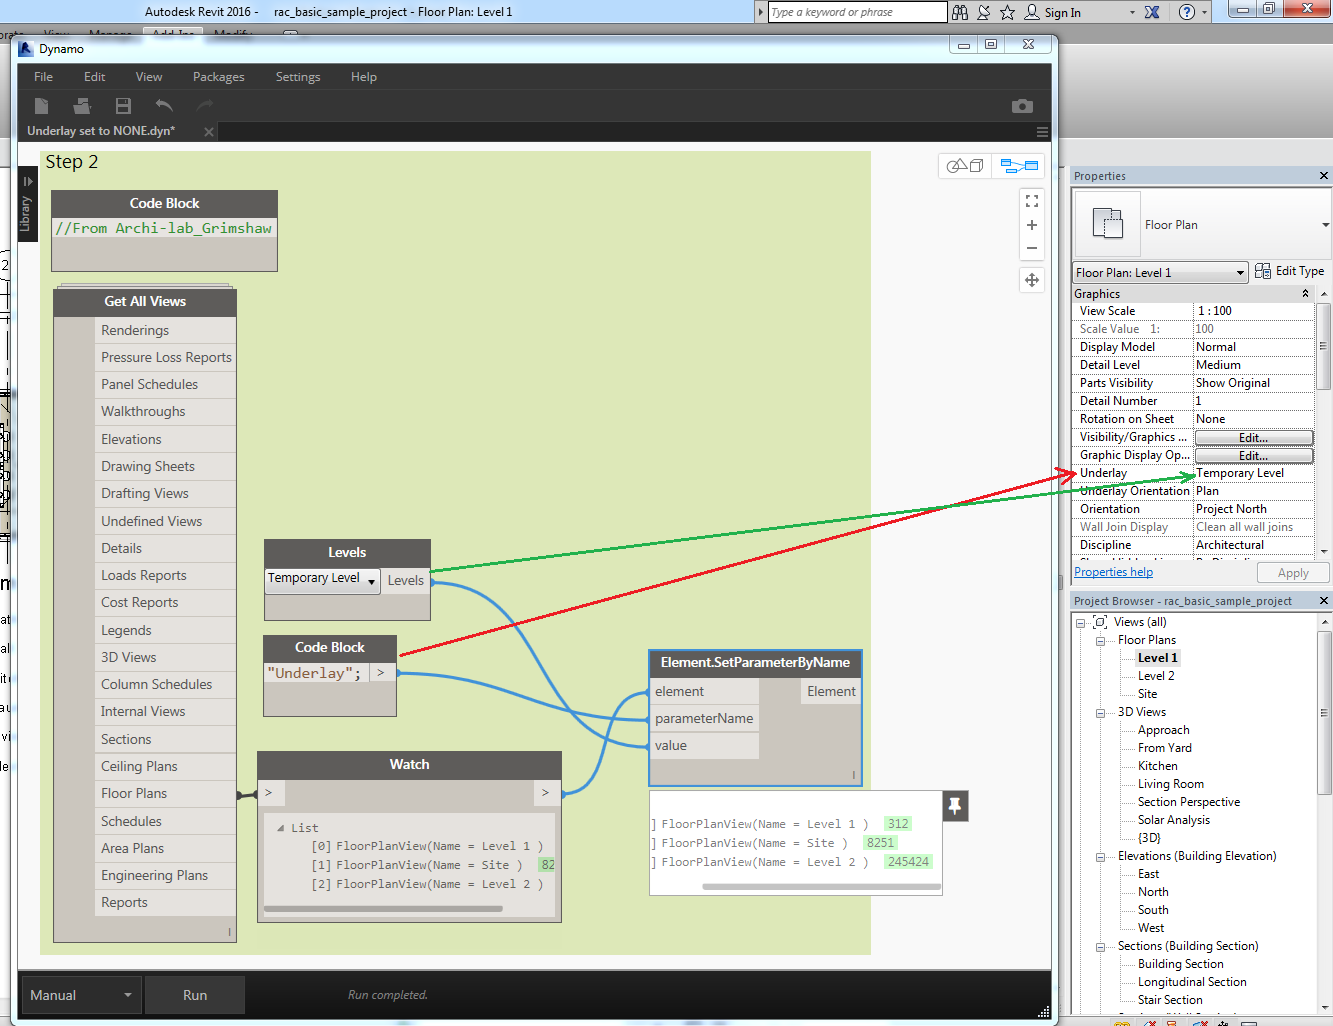This screenshot has width=1333, height=1026.
Task: Click the Save icon in Dynamo toolbar
Action: click(123, 106)
